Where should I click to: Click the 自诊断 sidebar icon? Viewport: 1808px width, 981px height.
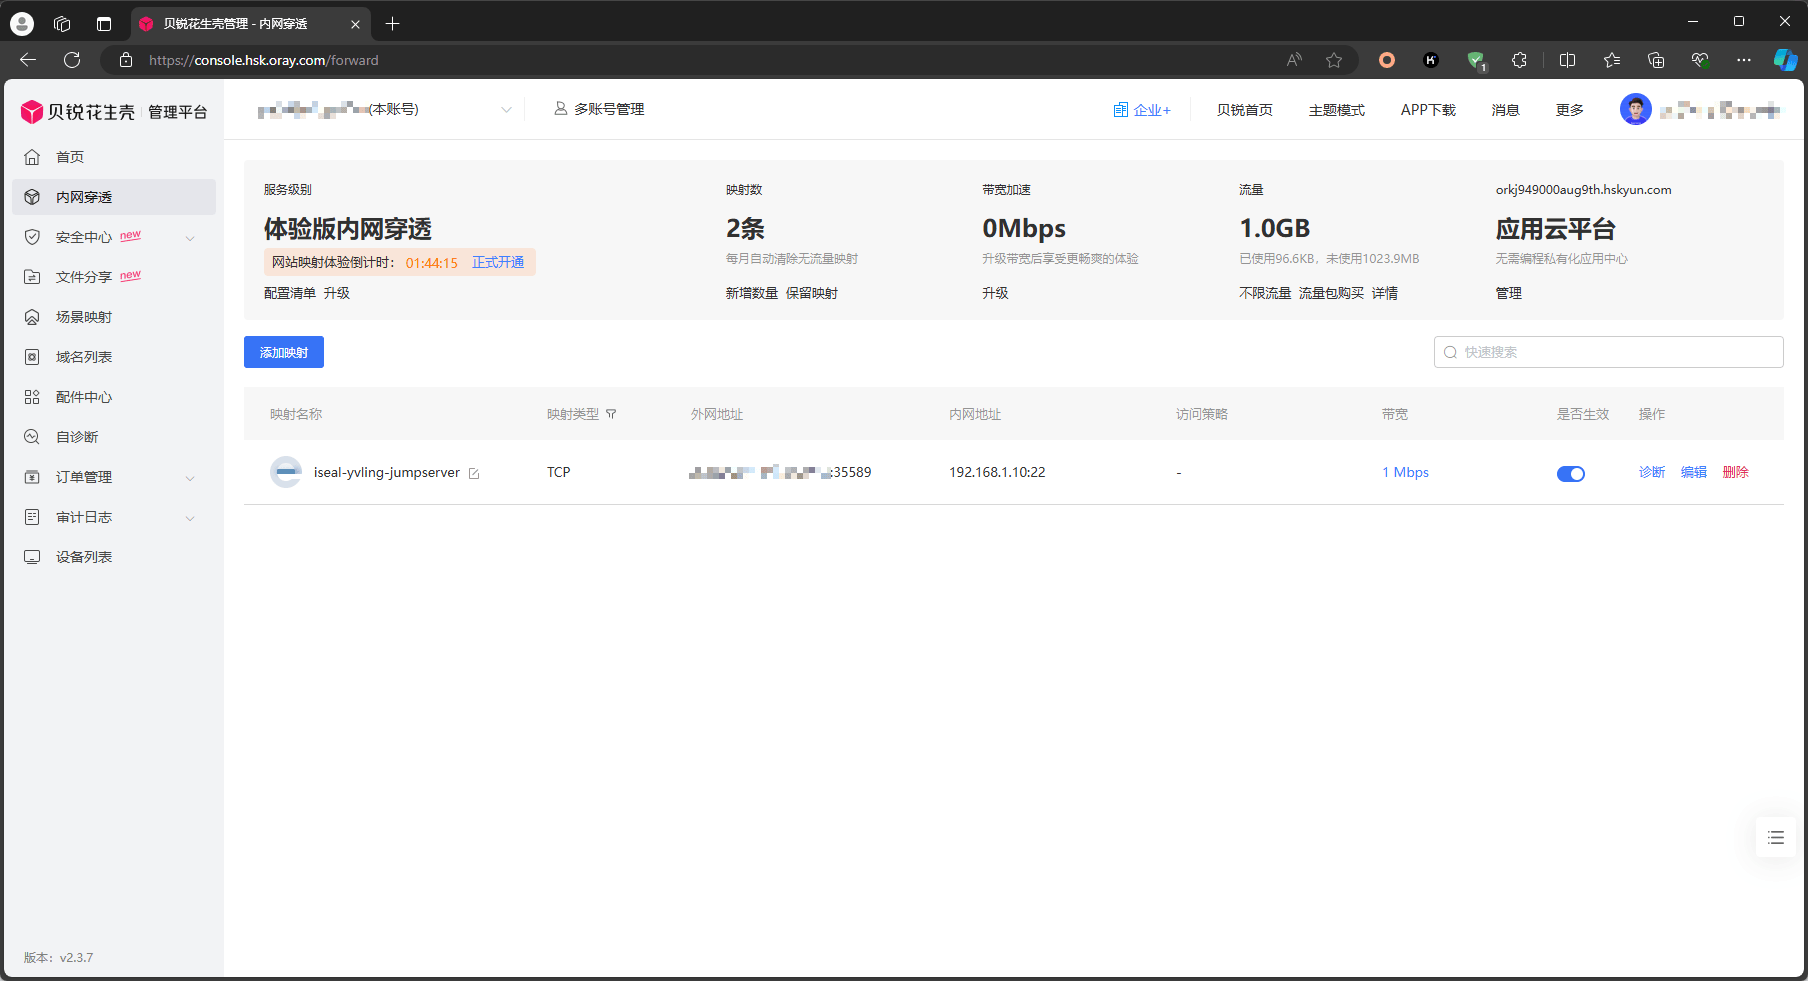coord(32,437)
